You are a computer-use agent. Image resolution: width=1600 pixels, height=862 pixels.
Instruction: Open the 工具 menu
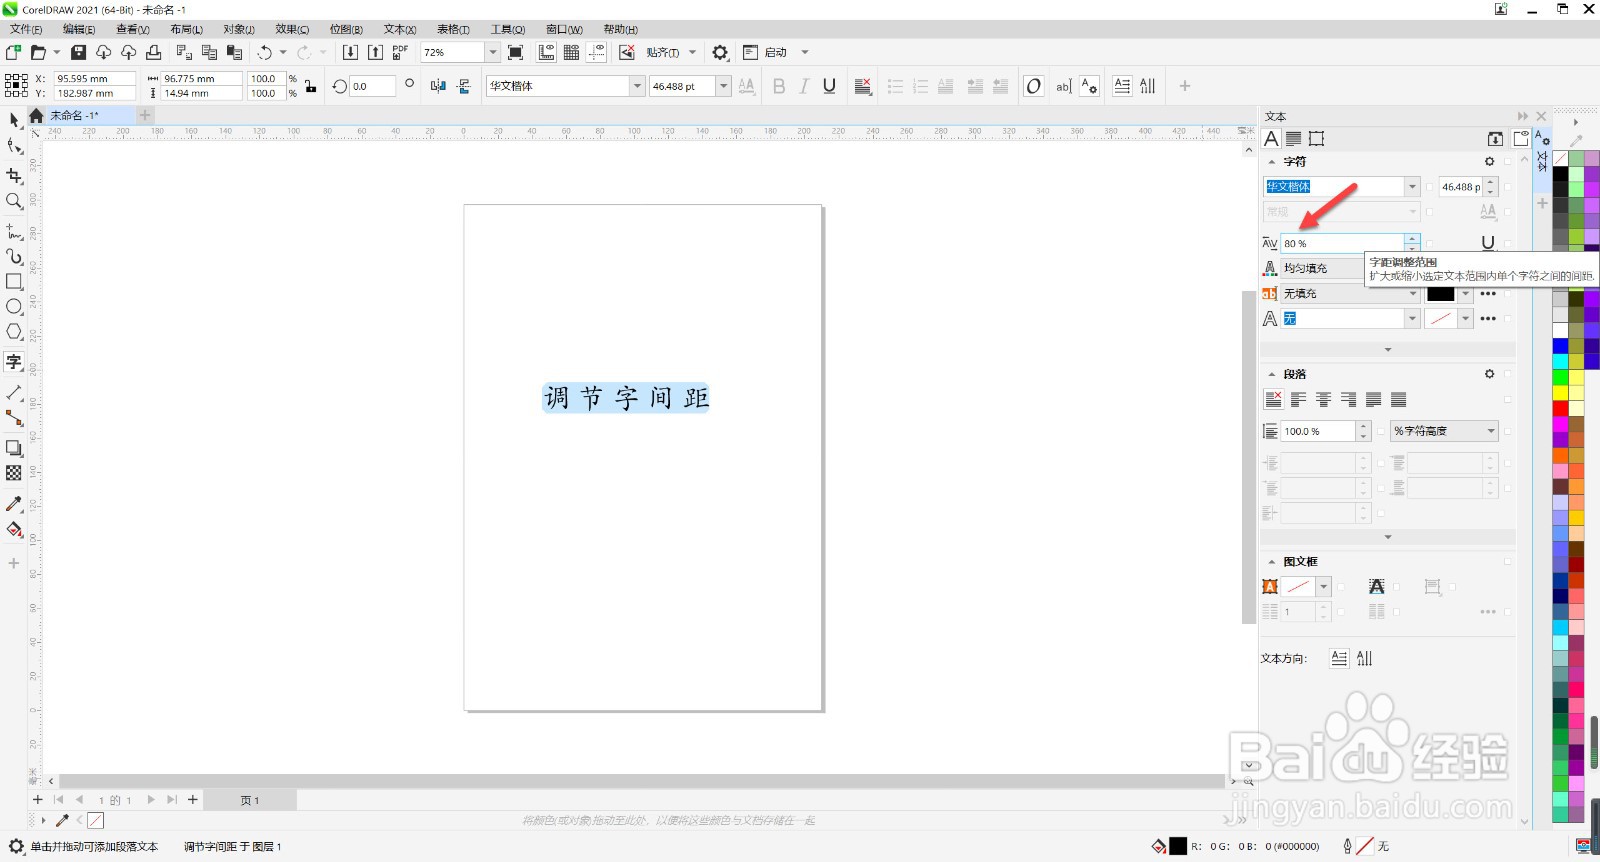point(508,29)
